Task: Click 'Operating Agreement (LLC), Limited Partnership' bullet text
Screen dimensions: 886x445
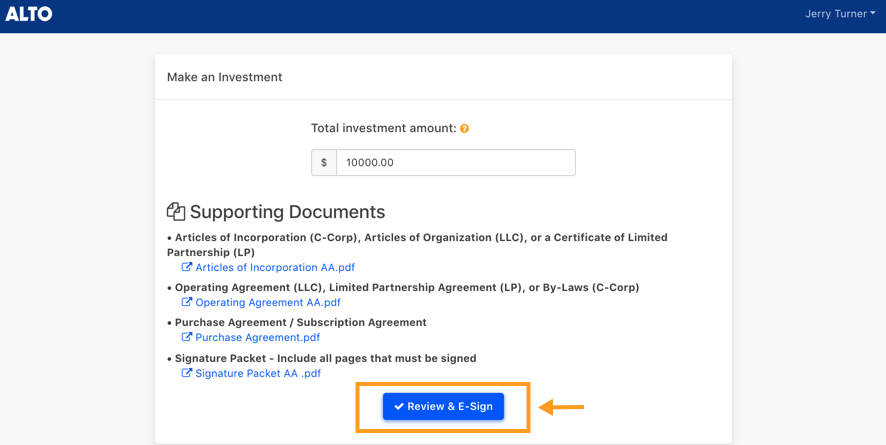Action: [x=407, y=287]
